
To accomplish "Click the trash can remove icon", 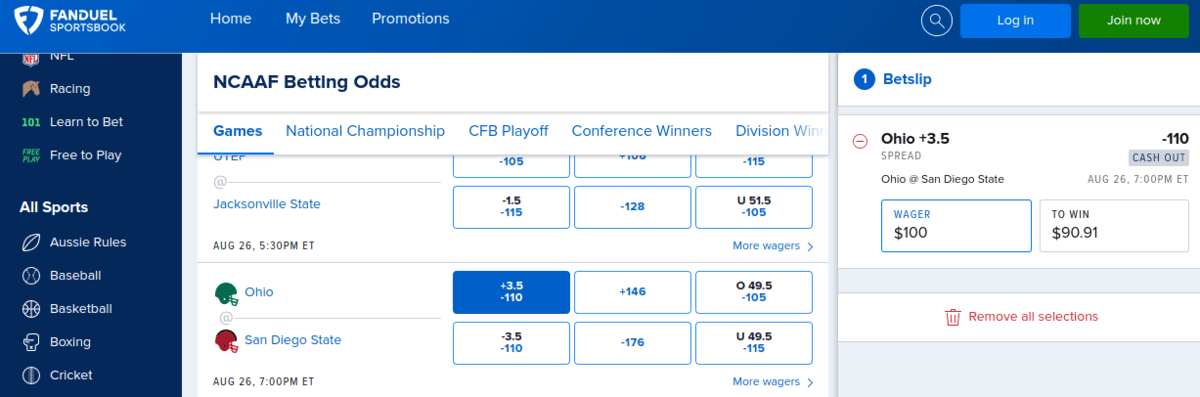I will tap(953, 316).
